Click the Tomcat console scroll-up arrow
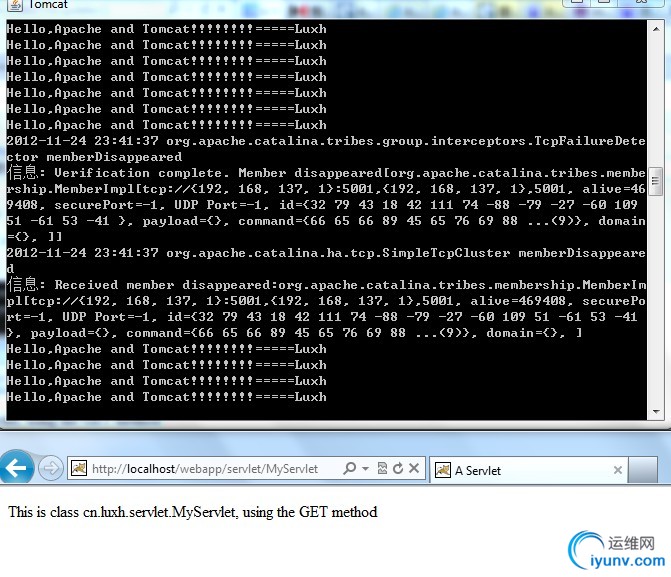671x577 pixels. coord(656,29)
